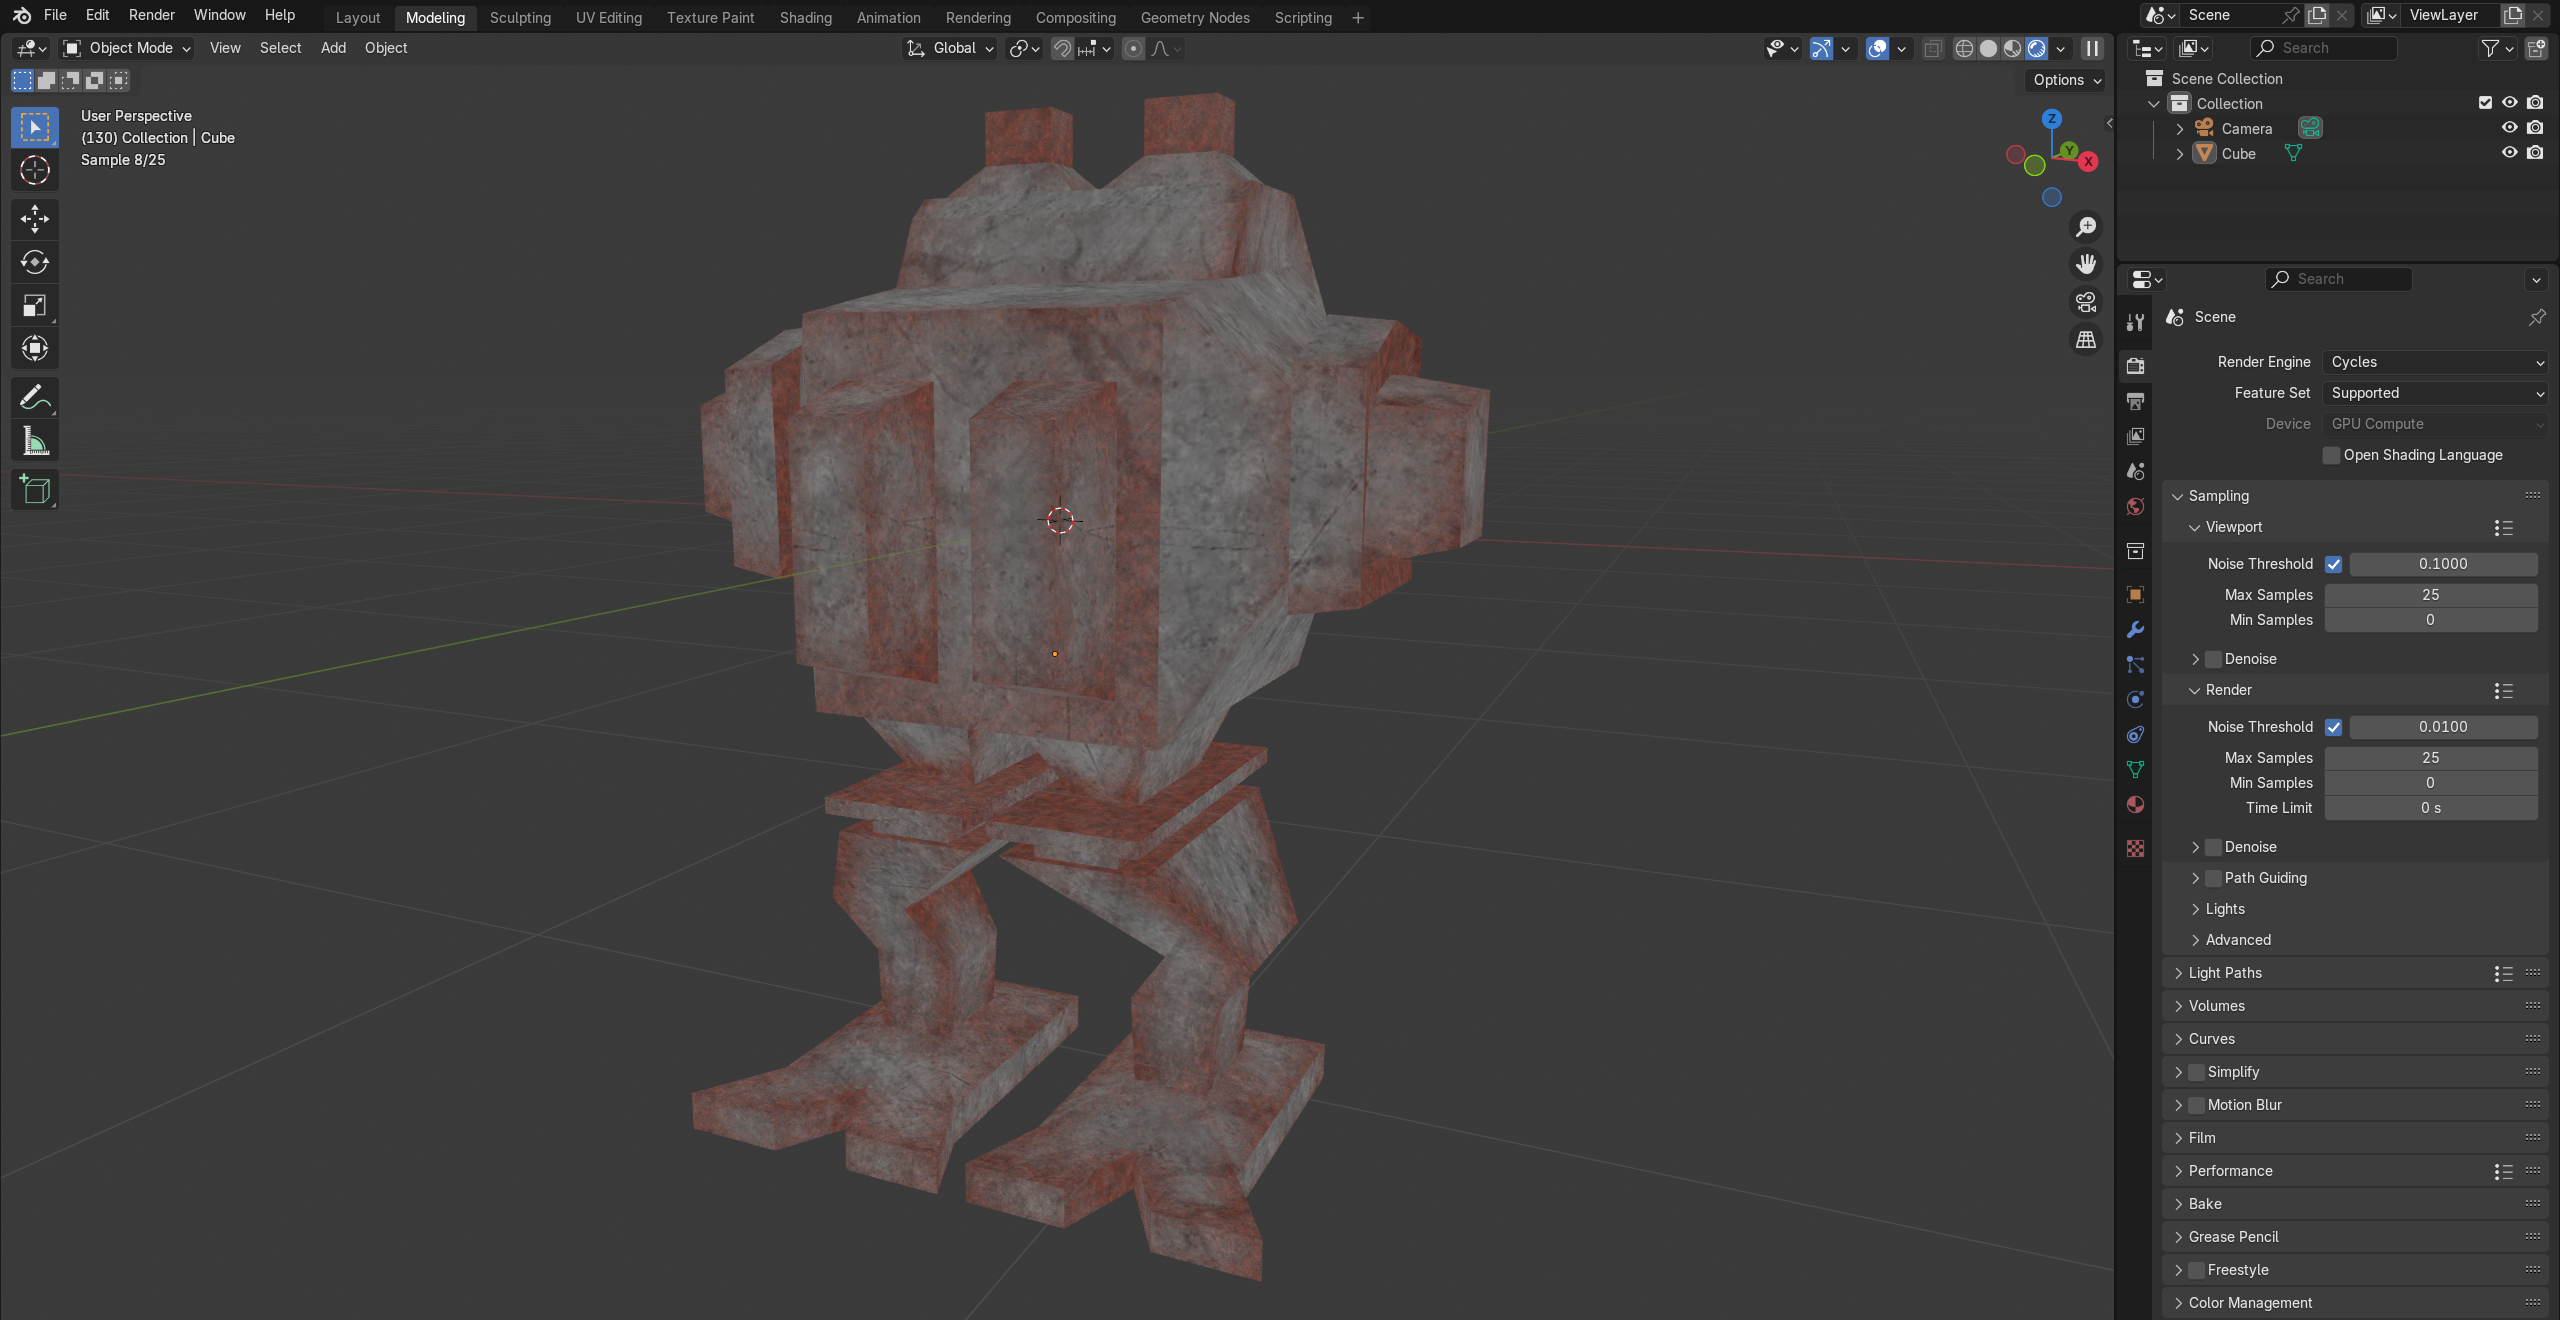Adjust Render Time Limit slider
Screen dimensions: 2560x1320
pos(2431,808)
